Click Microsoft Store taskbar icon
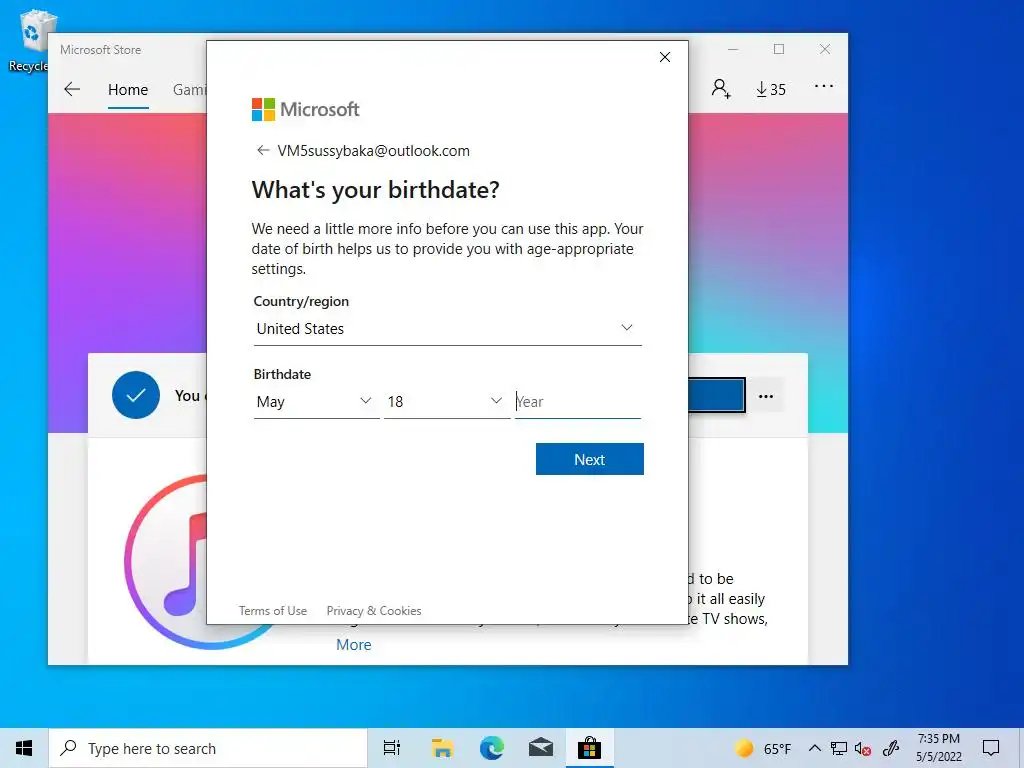 click(x=589, y=748)
